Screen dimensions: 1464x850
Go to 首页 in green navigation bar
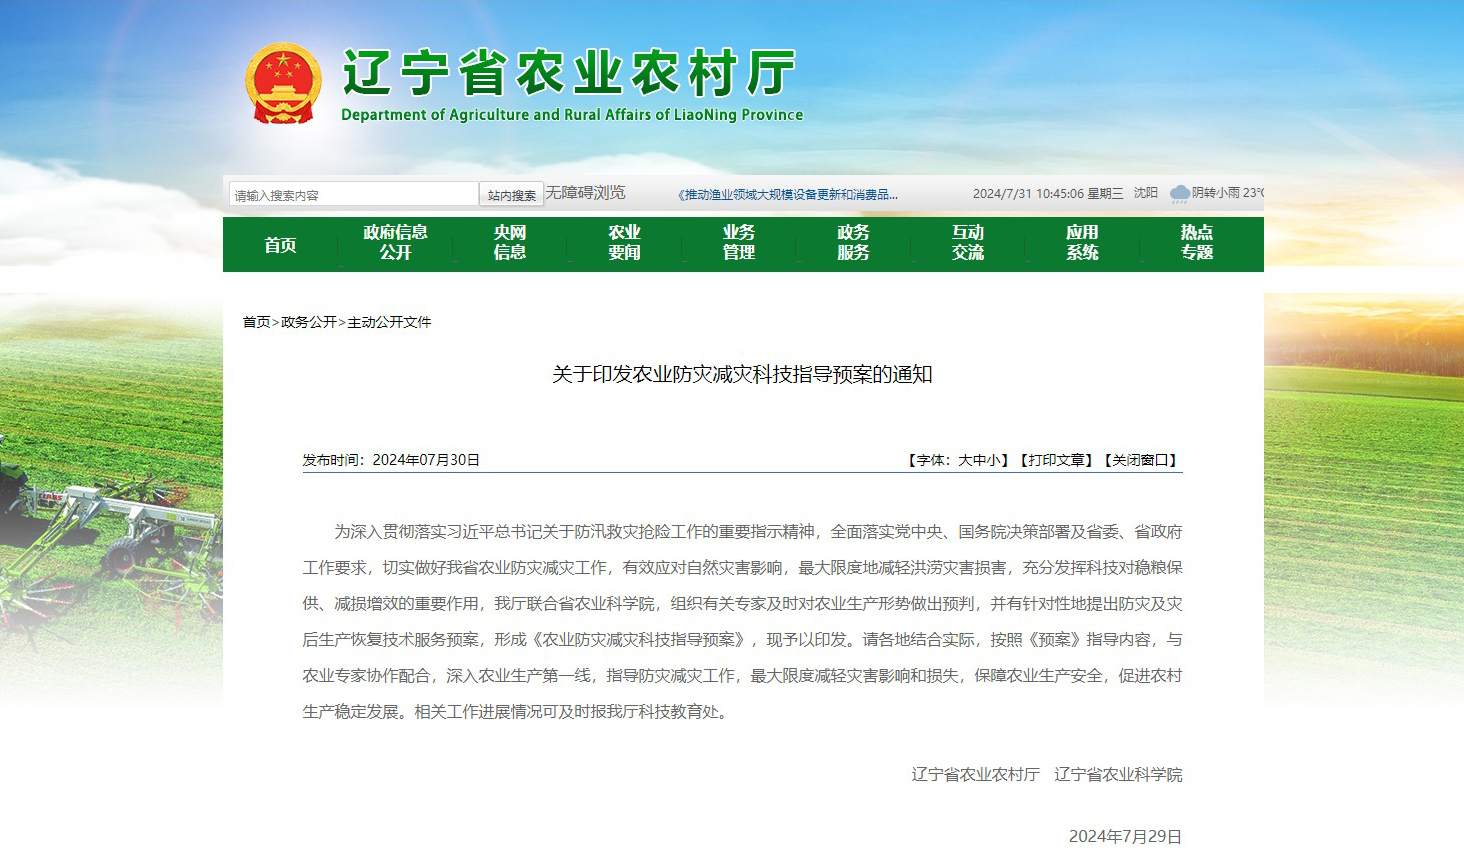pyautogui.click(x=280, y=245)
